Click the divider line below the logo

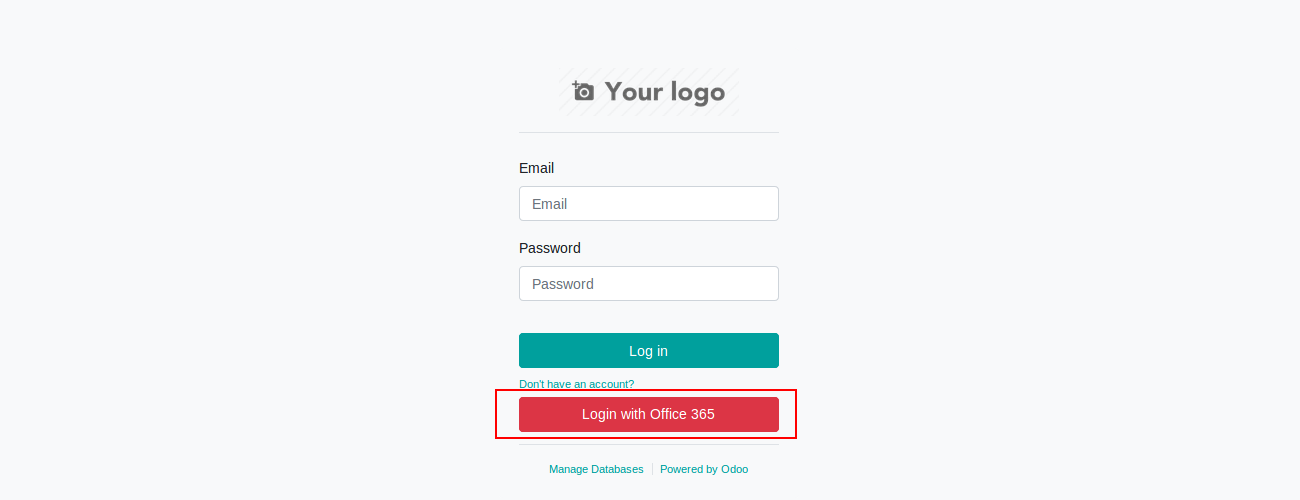[648, 132]
